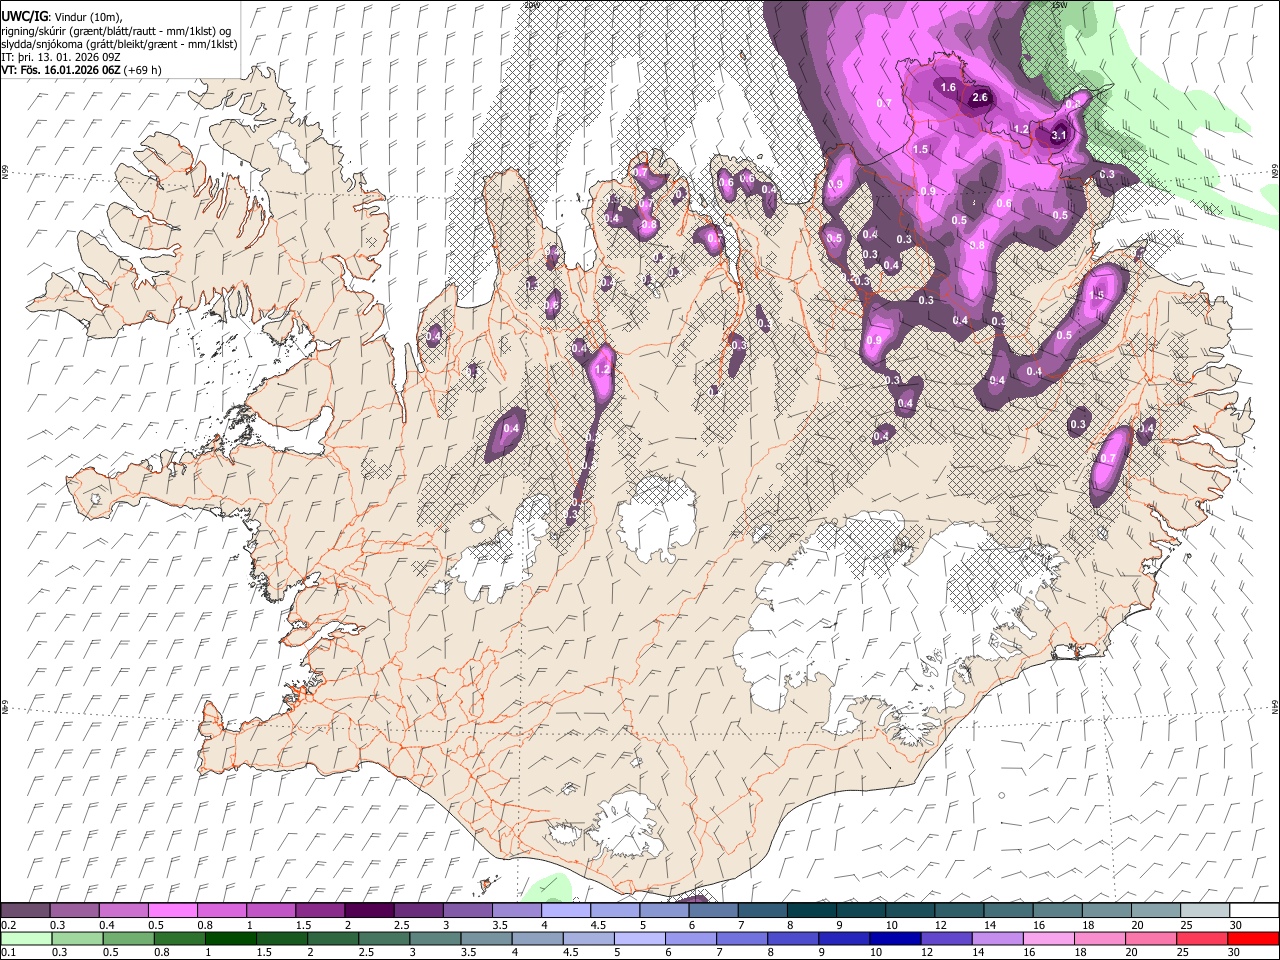Pick the teal 10 swatch in top legend row
1280x960 pixels.
910,910
